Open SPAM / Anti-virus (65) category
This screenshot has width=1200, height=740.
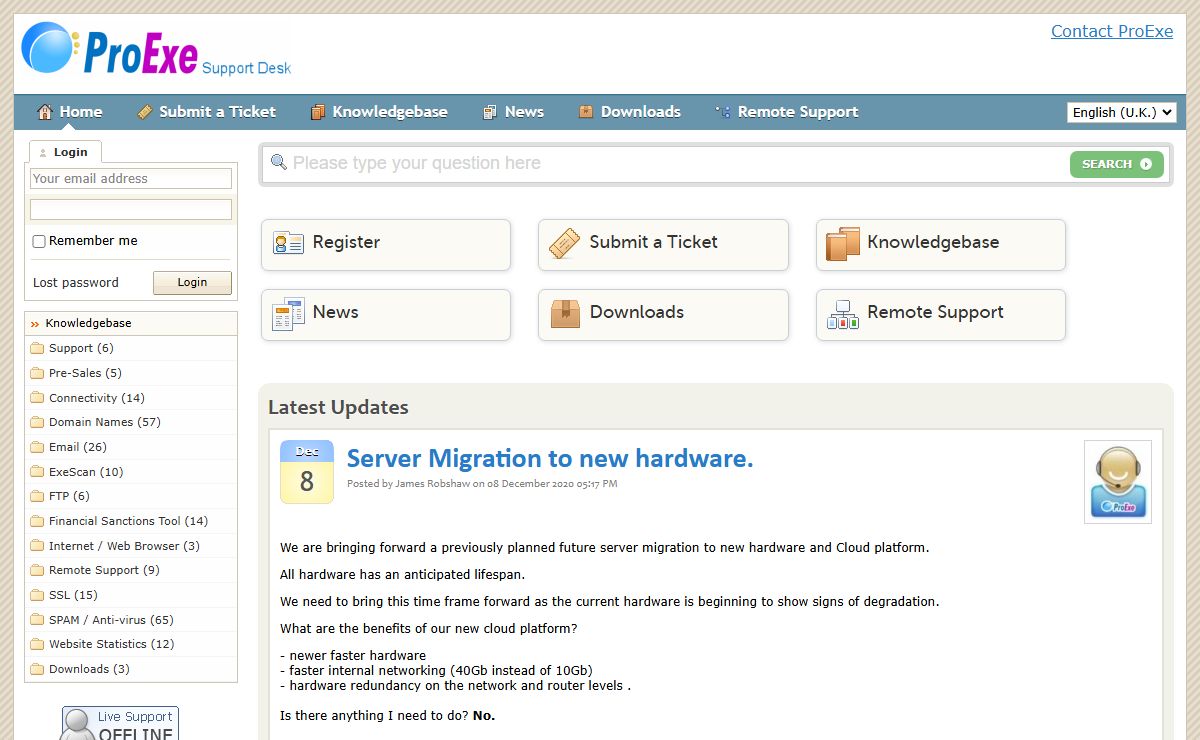tap(111, 620)
